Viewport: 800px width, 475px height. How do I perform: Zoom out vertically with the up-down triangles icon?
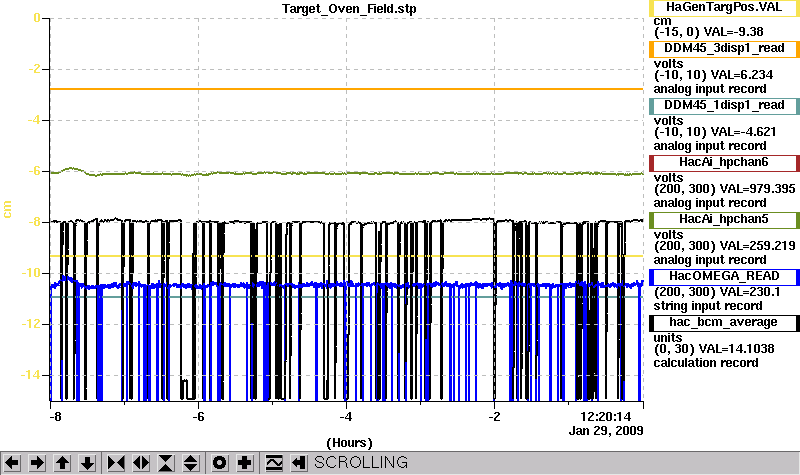(x=191, y=463)
